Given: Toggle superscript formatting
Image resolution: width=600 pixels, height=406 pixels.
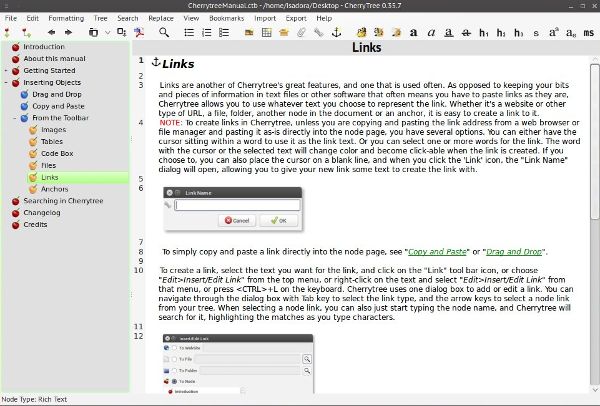Looking at the screenshot, I should coord(553,33).
